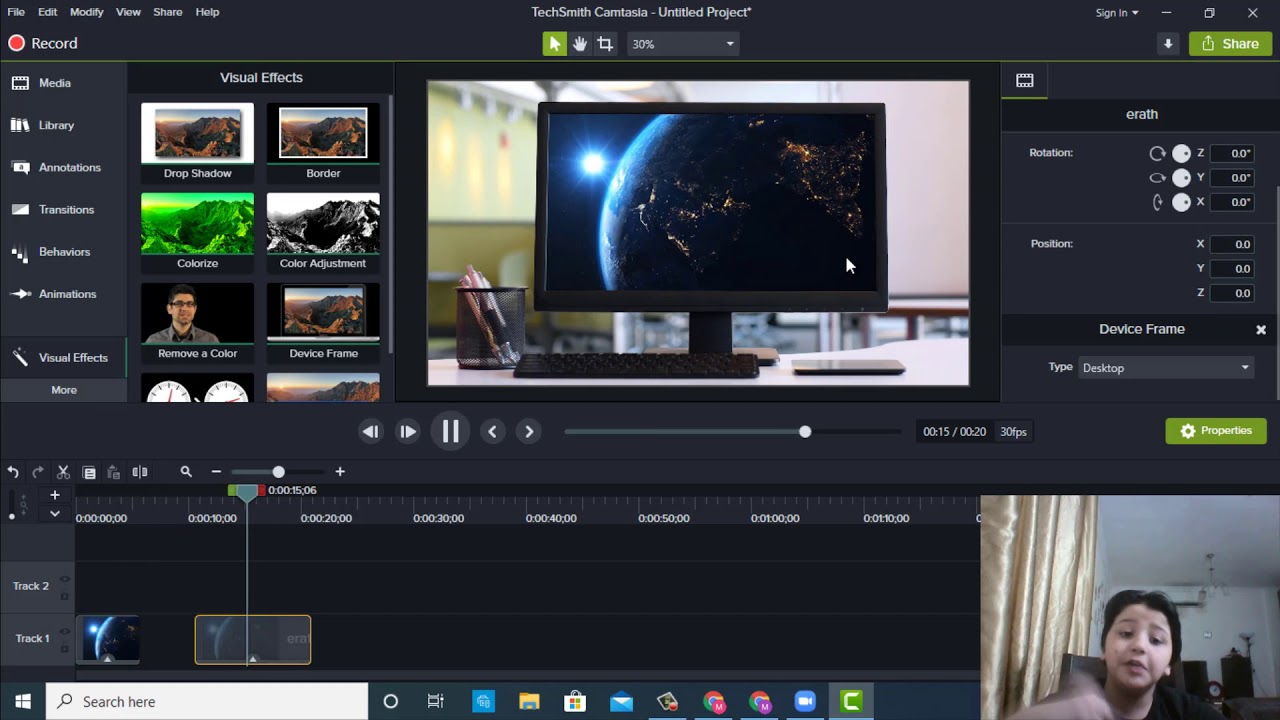Click the previous frame playback button

(x=371, y=432)
